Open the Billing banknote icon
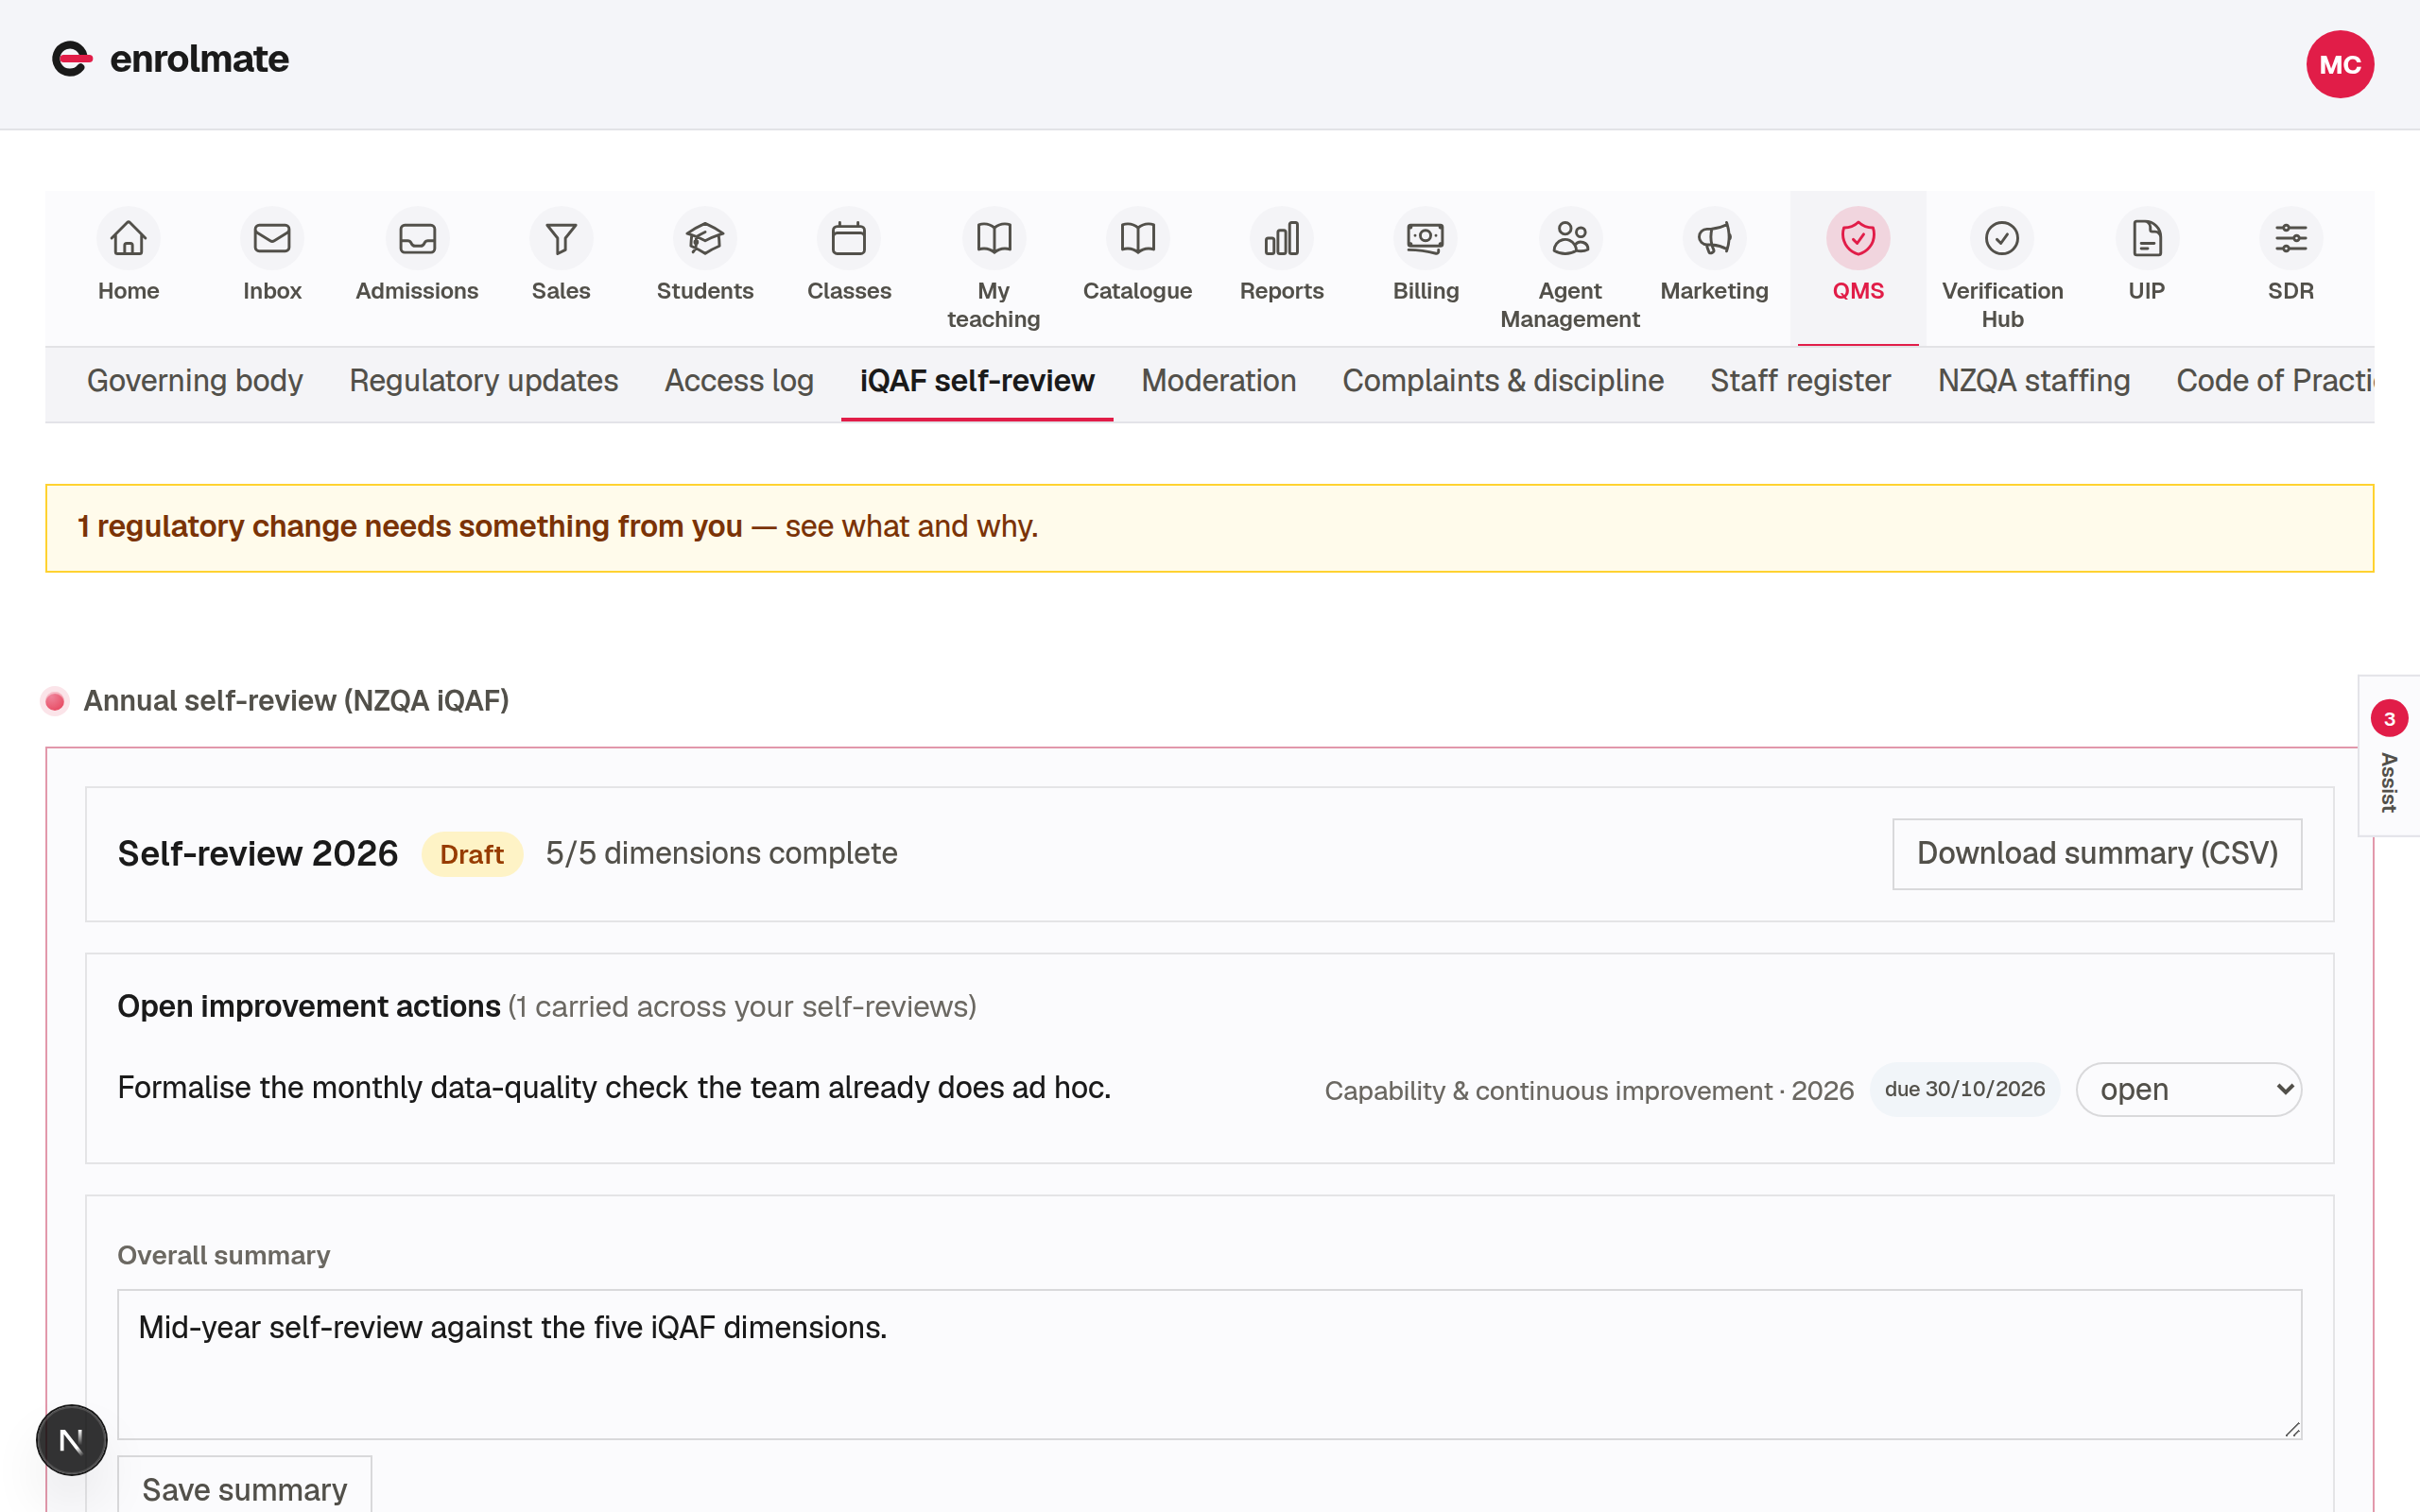 [x=1426, y=238]
